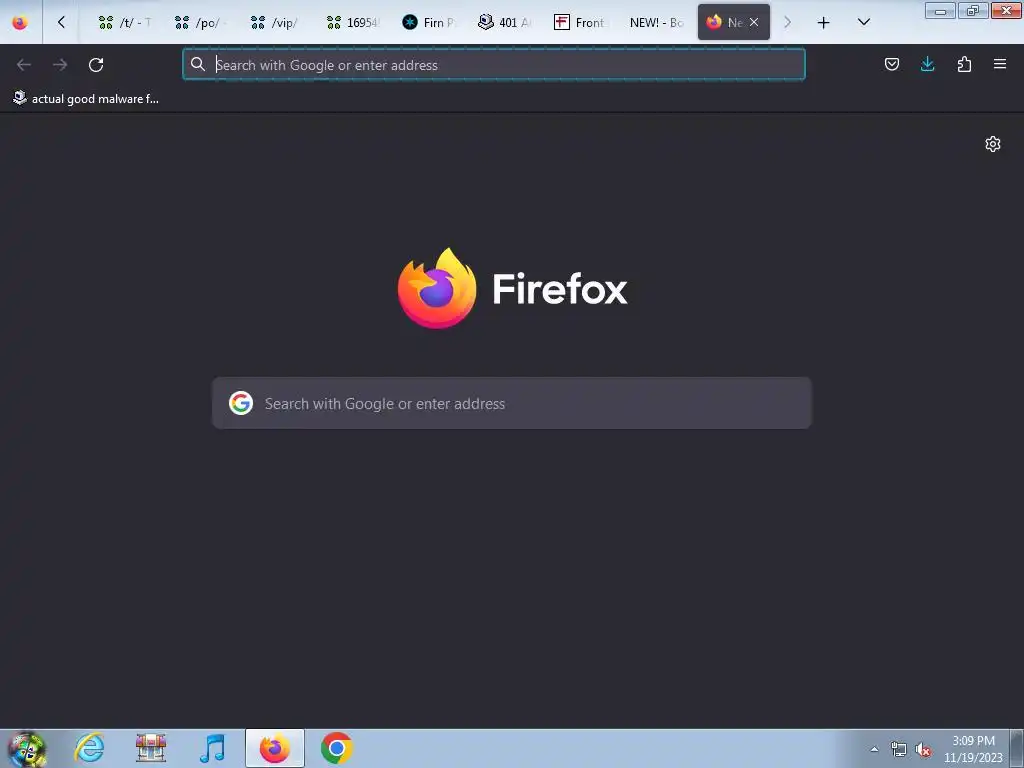Open the music note app in taskbar
The image size is (1024, 768).
[212, 748]
